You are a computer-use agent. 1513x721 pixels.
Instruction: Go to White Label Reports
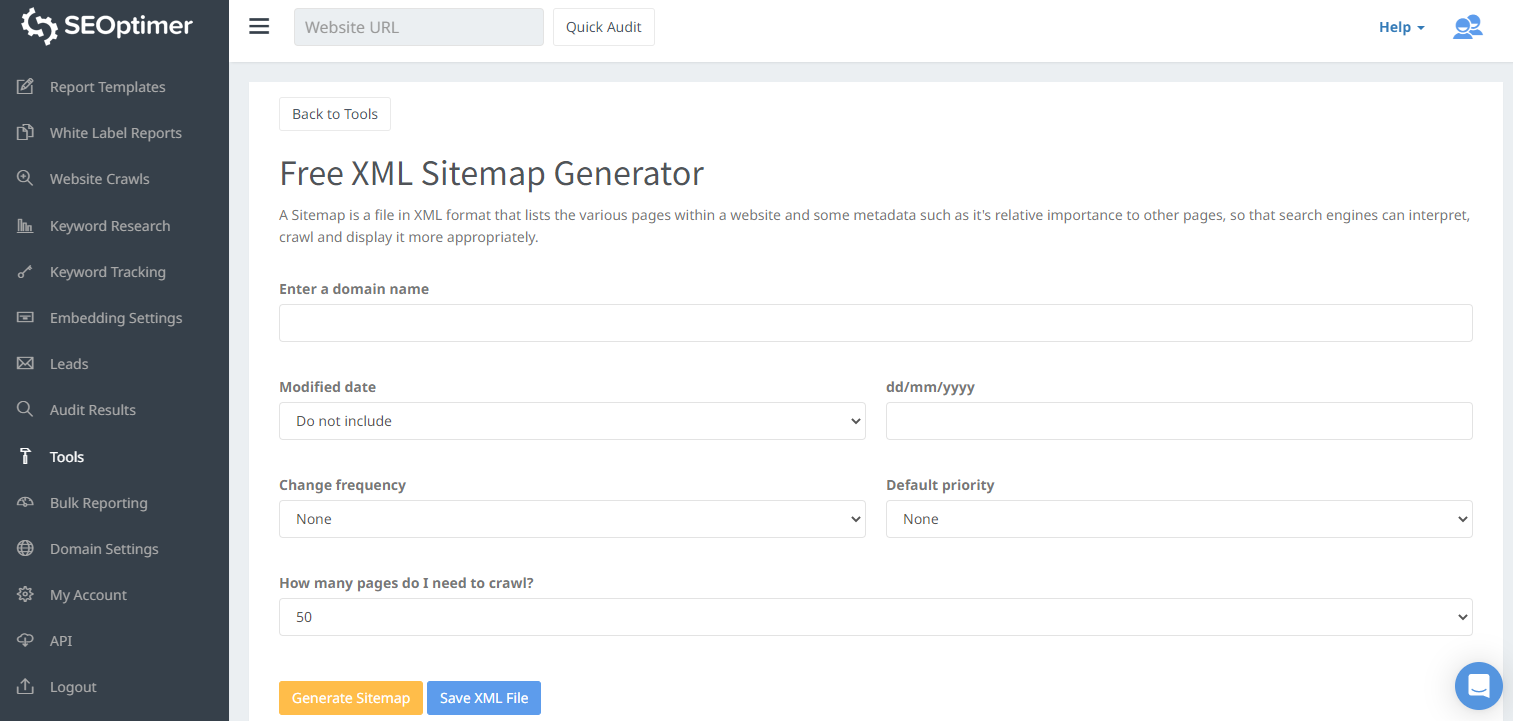tap(116, 133)
